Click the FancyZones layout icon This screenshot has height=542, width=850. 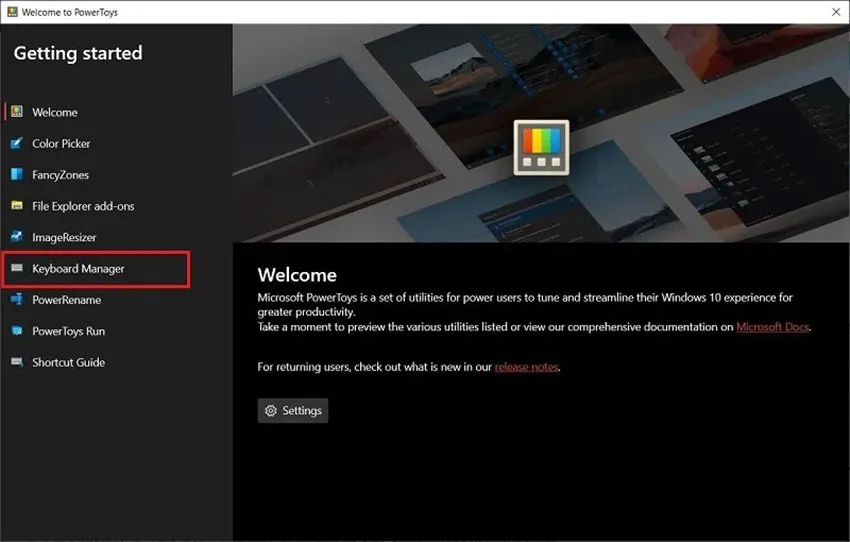click(17, 174)
